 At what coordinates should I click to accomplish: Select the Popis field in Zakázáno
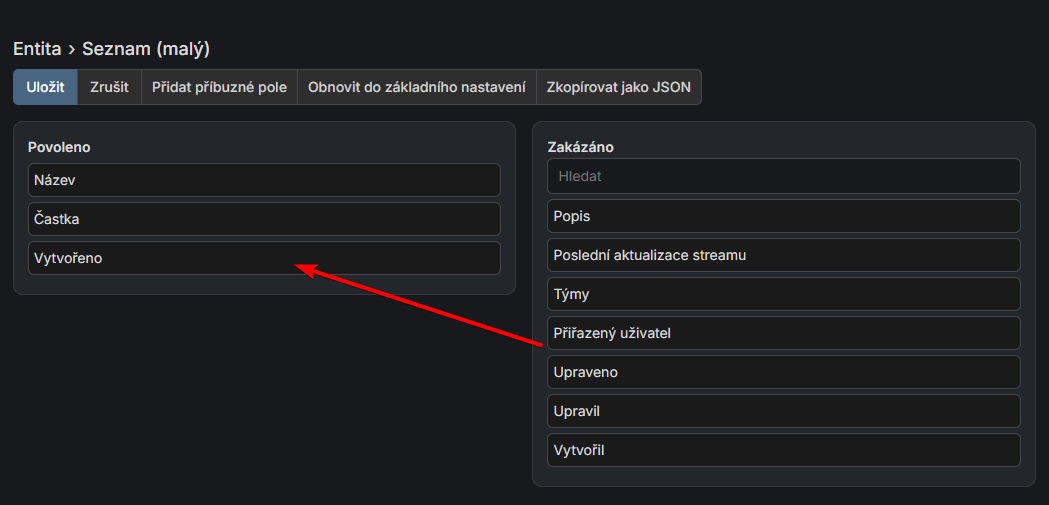coord(783,216)
